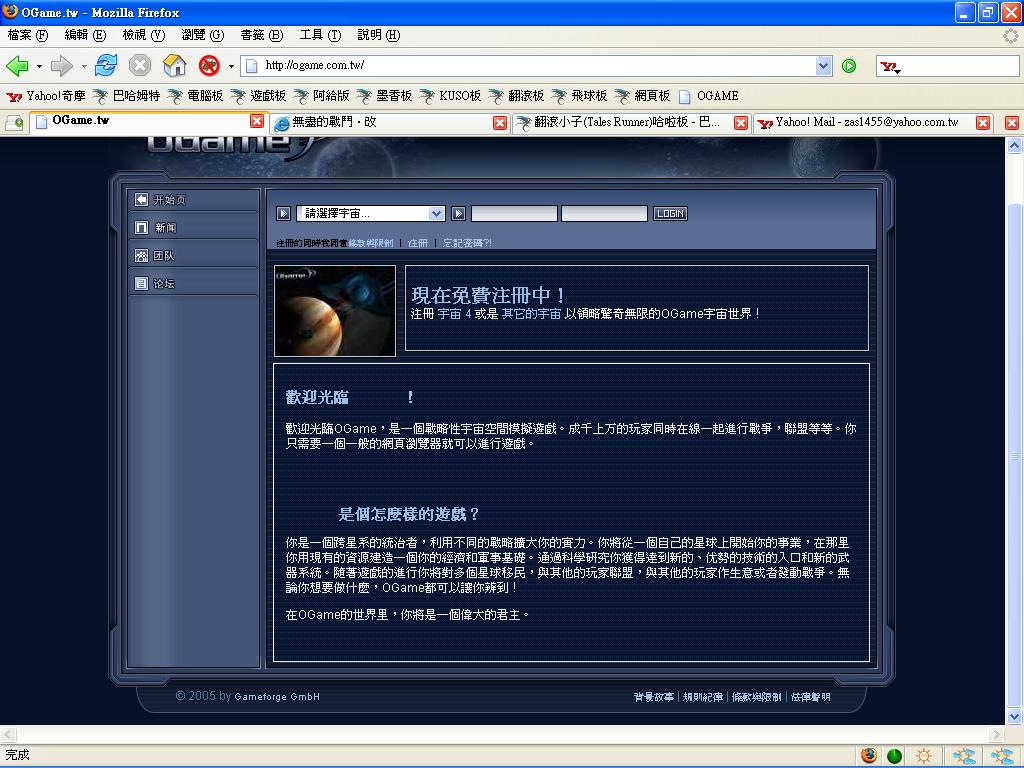
Task: Click the 新闻 sidebar icon
Action: pos(141,227)
